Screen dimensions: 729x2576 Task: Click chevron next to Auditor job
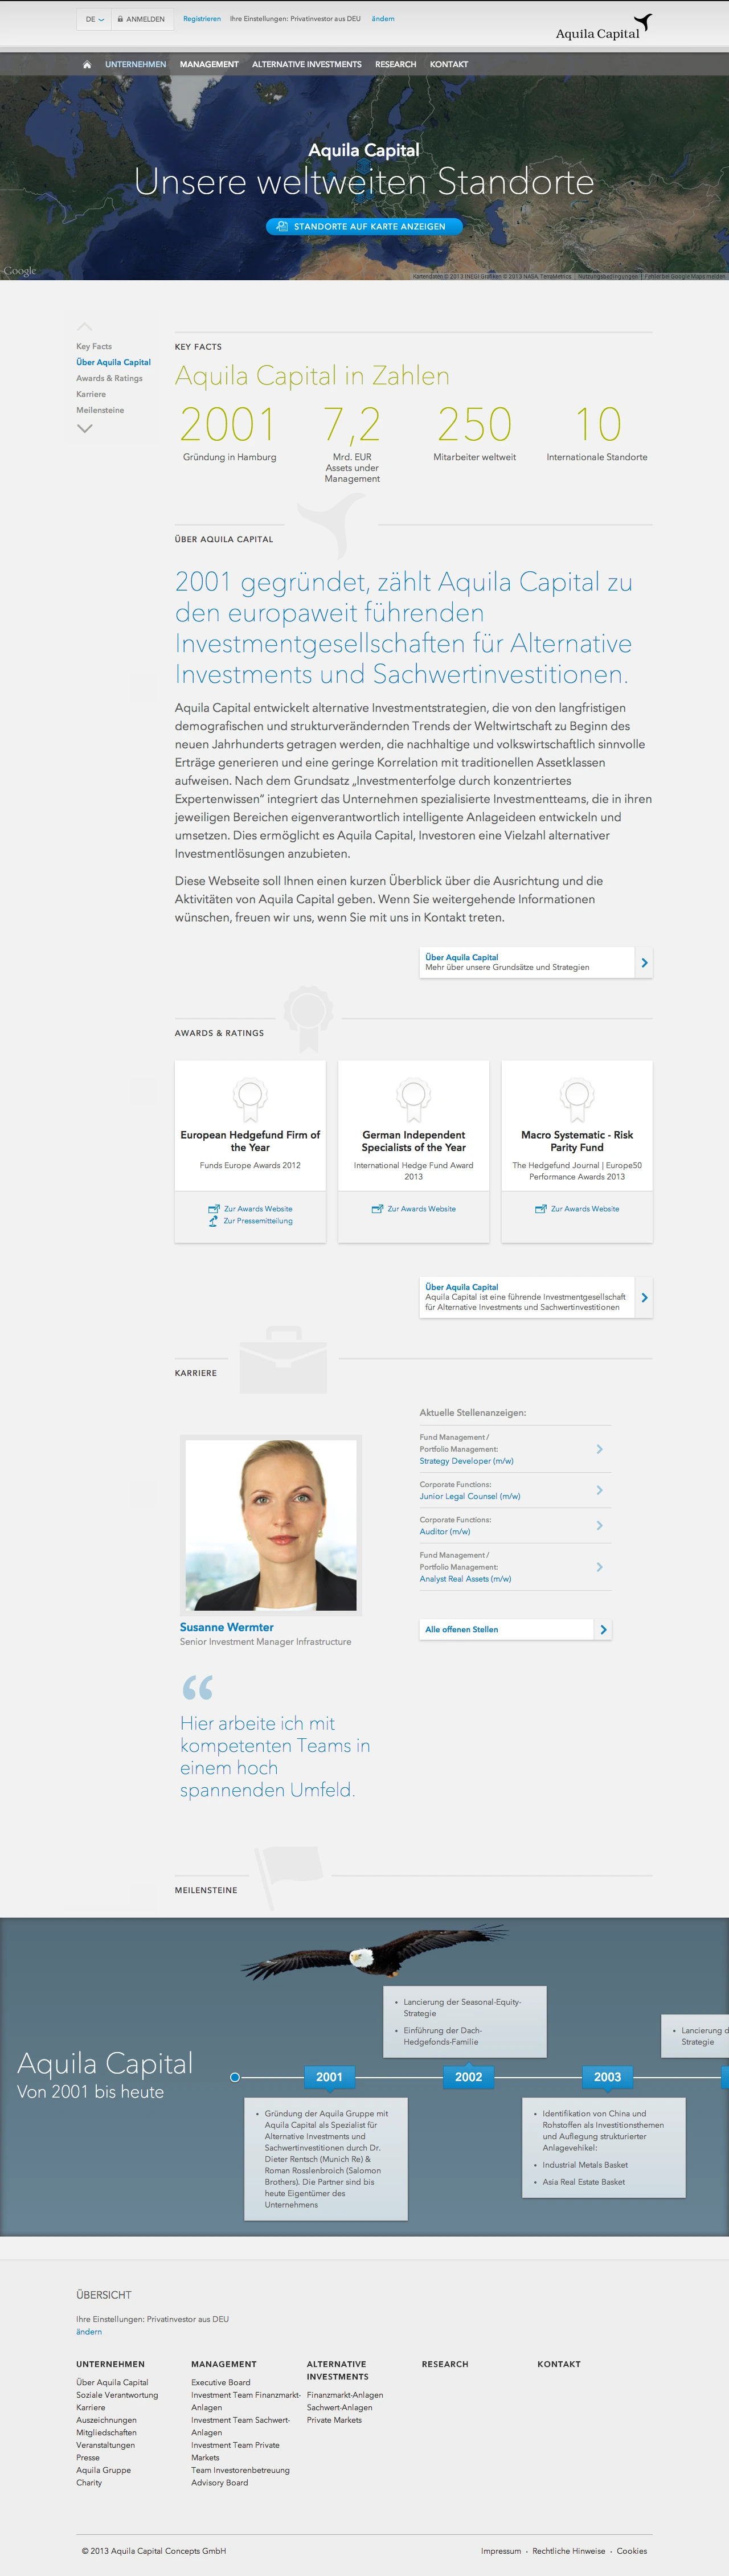pyautogui.click(x=599, y=1525)
